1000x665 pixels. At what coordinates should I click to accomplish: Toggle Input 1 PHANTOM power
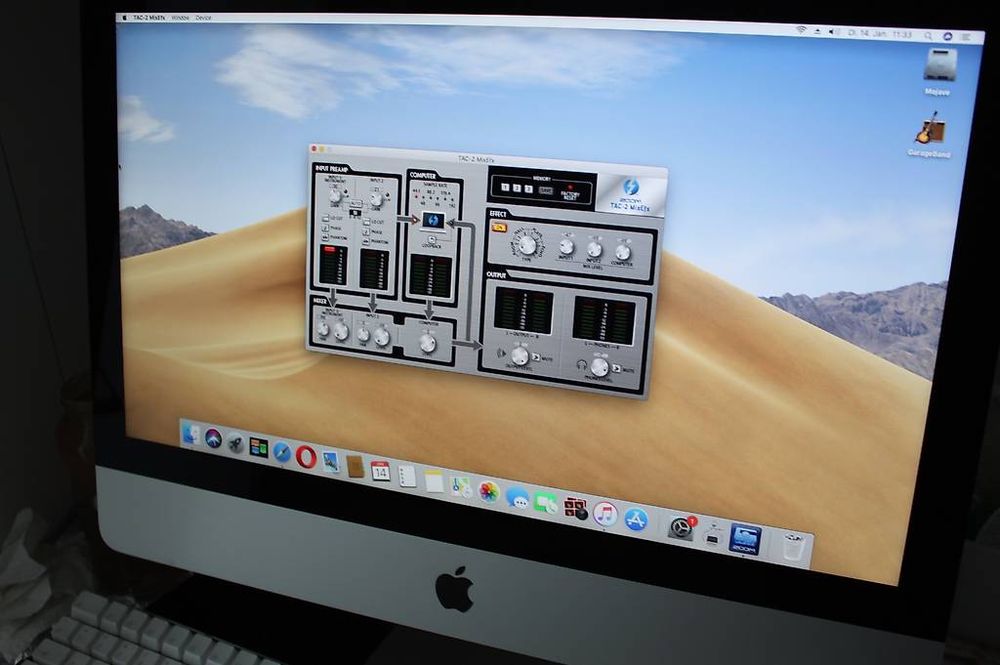pyautogui.click(x=326, y=238)
